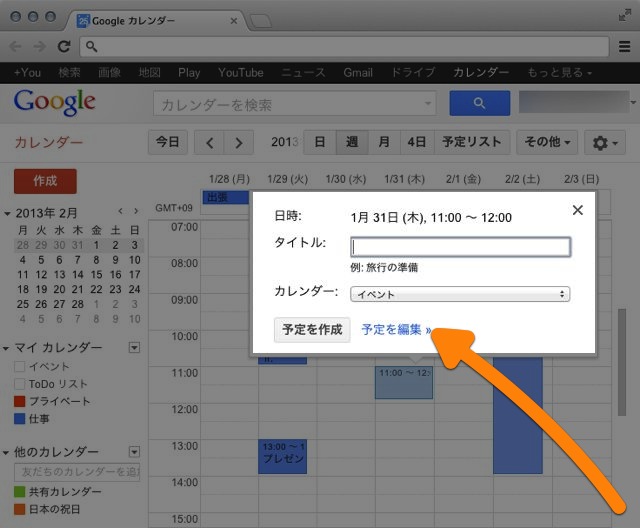Open +You from the top bar
Image resolution: width=640 pixels, height=528 pixels.
pos(27,73)
